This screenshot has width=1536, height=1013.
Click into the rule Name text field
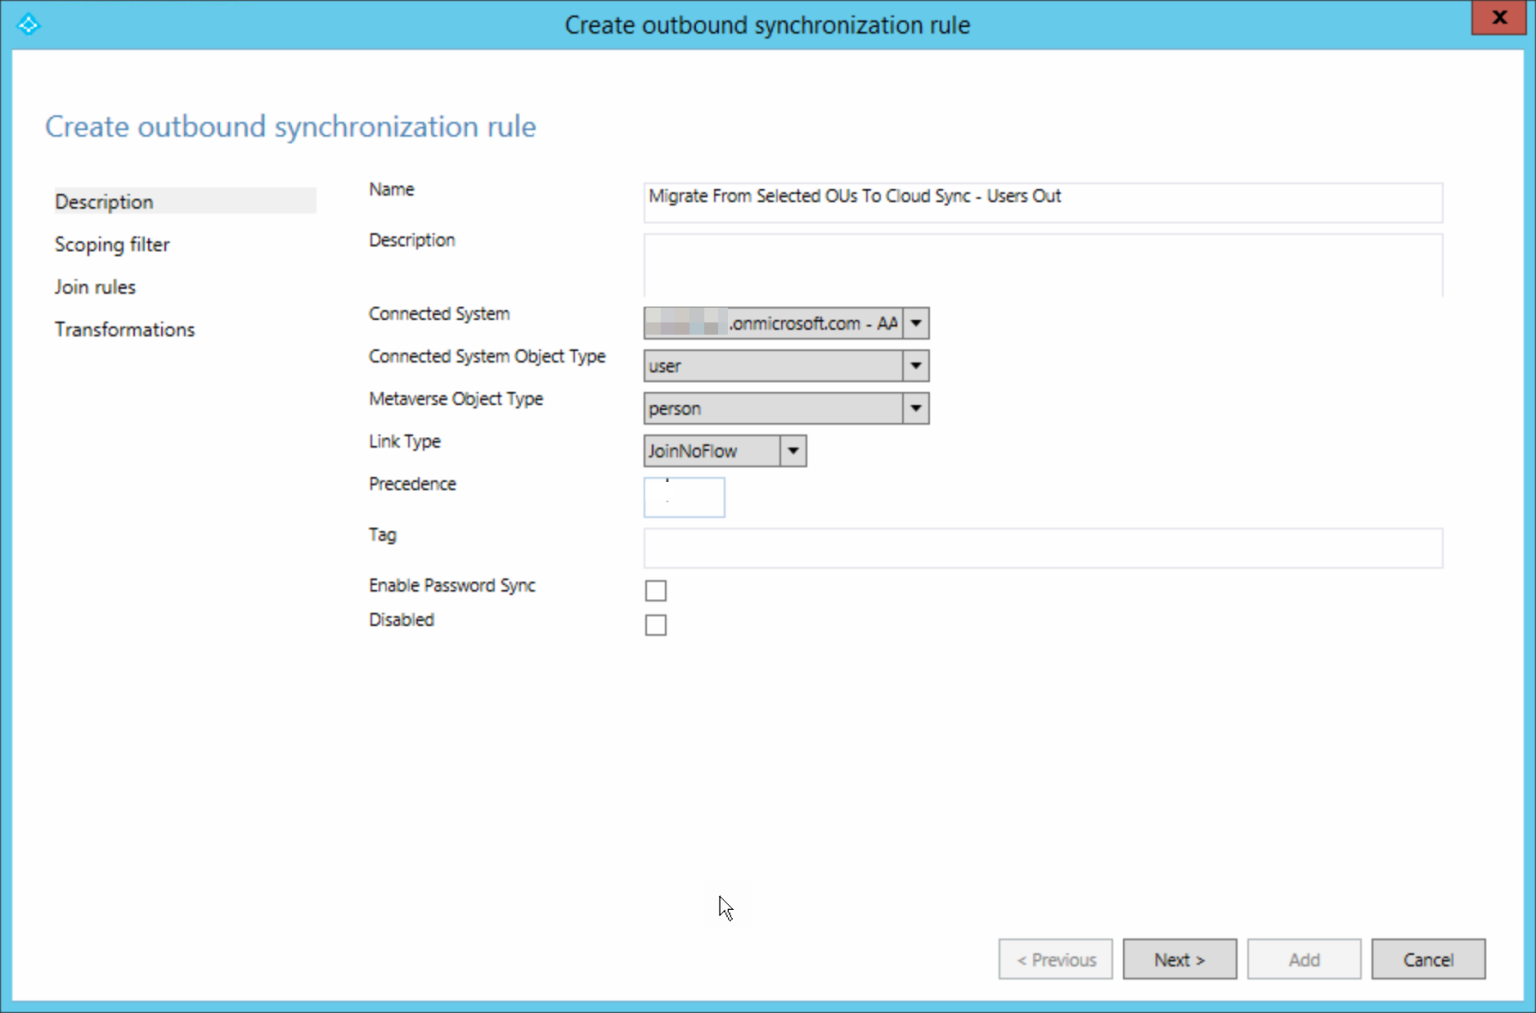click(x=1042, y=202)
